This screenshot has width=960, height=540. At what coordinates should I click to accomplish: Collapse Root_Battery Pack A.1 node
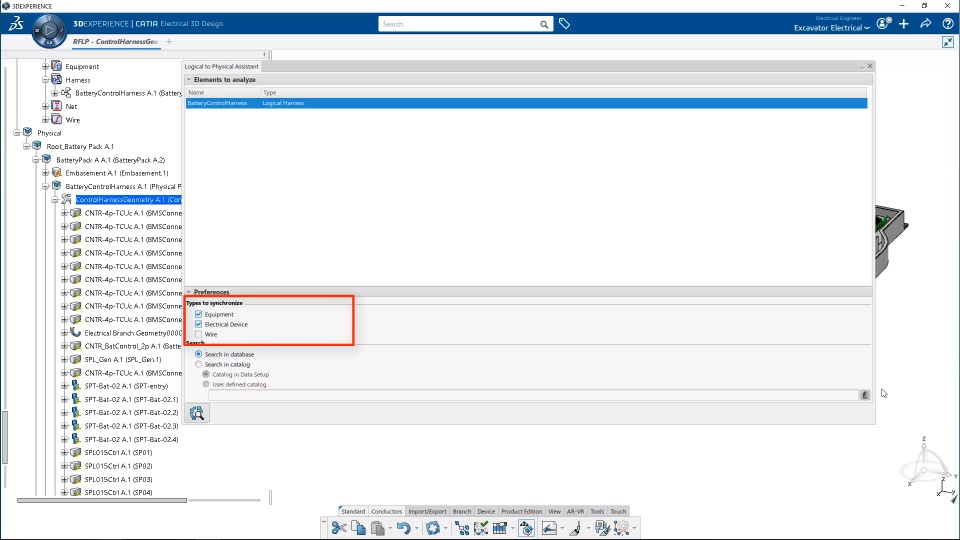click(x=26, y=146)
